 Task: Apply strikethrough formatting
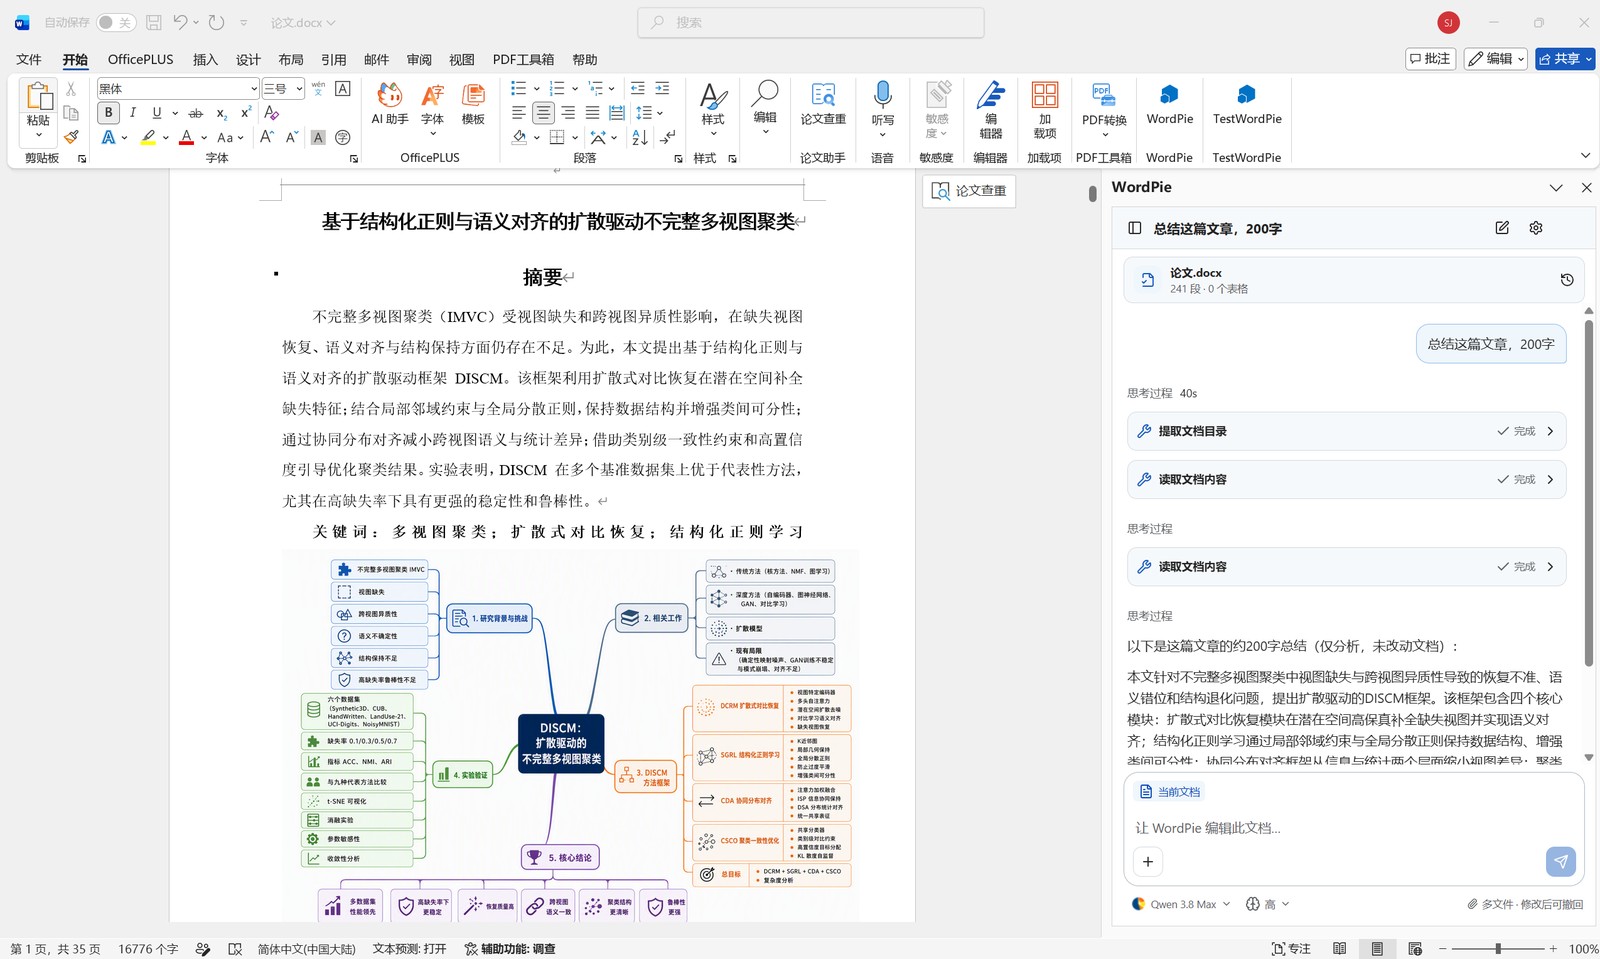click(196, 113)
